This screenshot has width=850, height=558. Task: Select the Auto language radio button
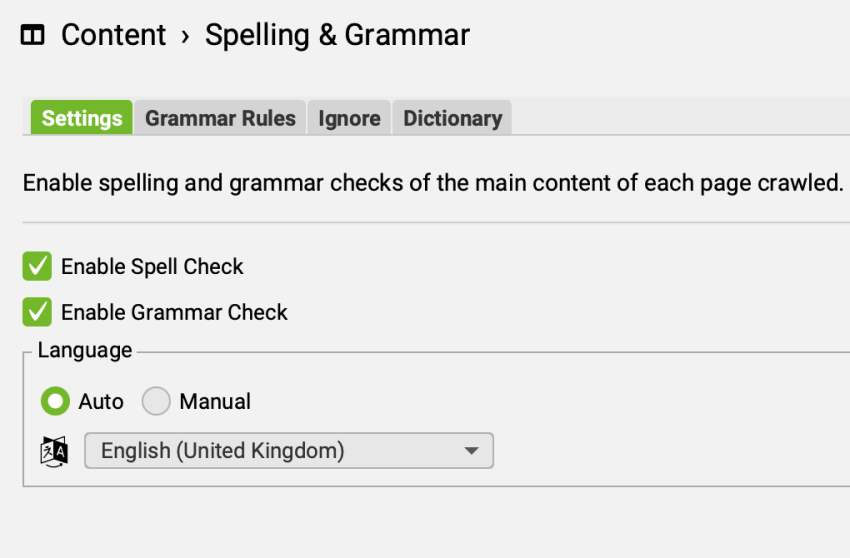click(x=55, y=401)
